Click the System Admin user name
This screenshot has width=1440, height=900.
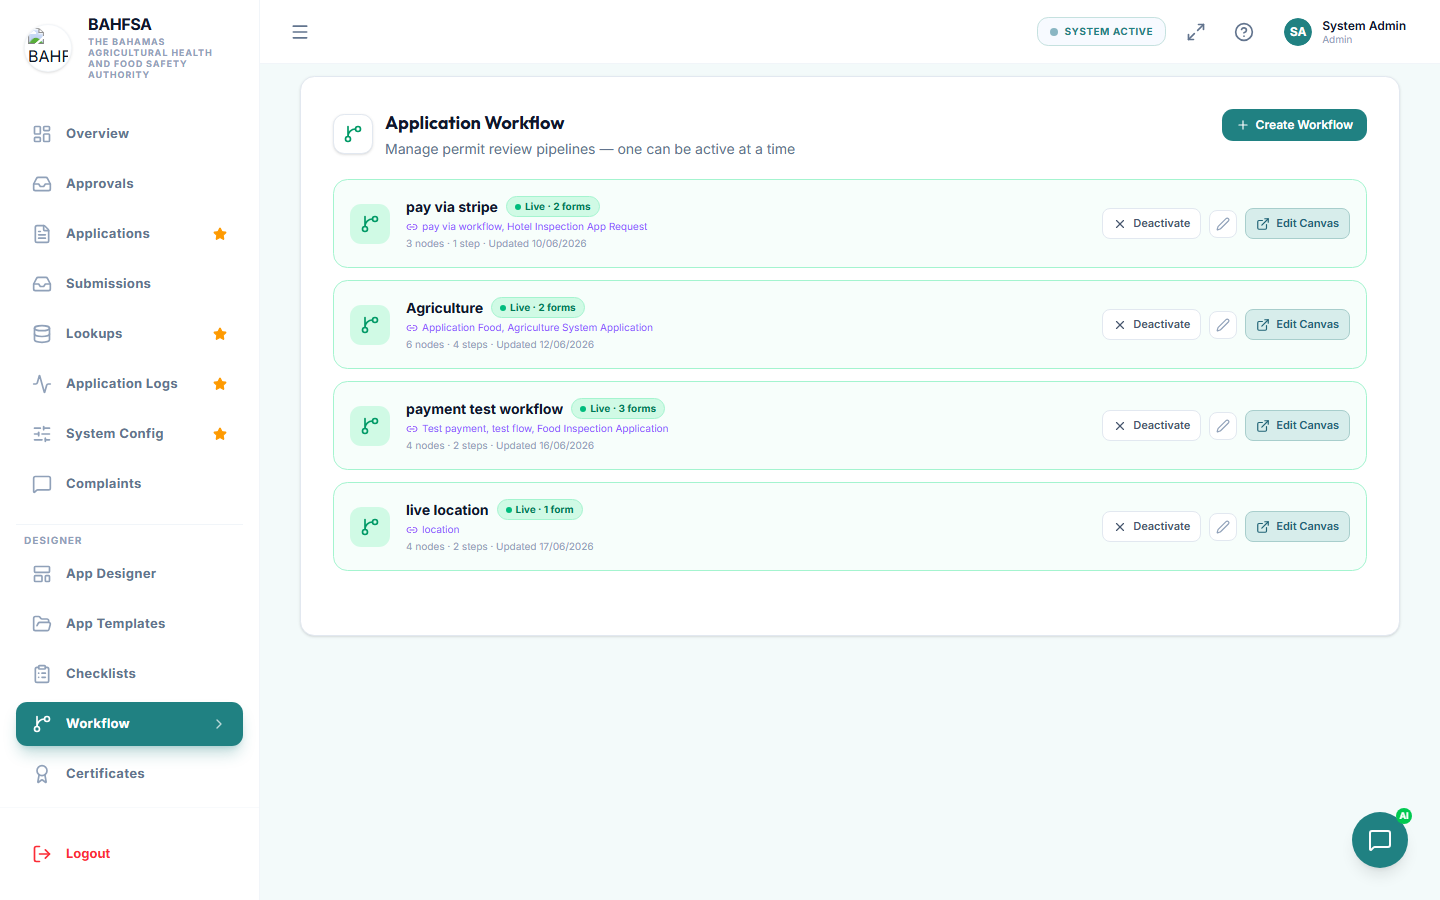point(1364,26)
